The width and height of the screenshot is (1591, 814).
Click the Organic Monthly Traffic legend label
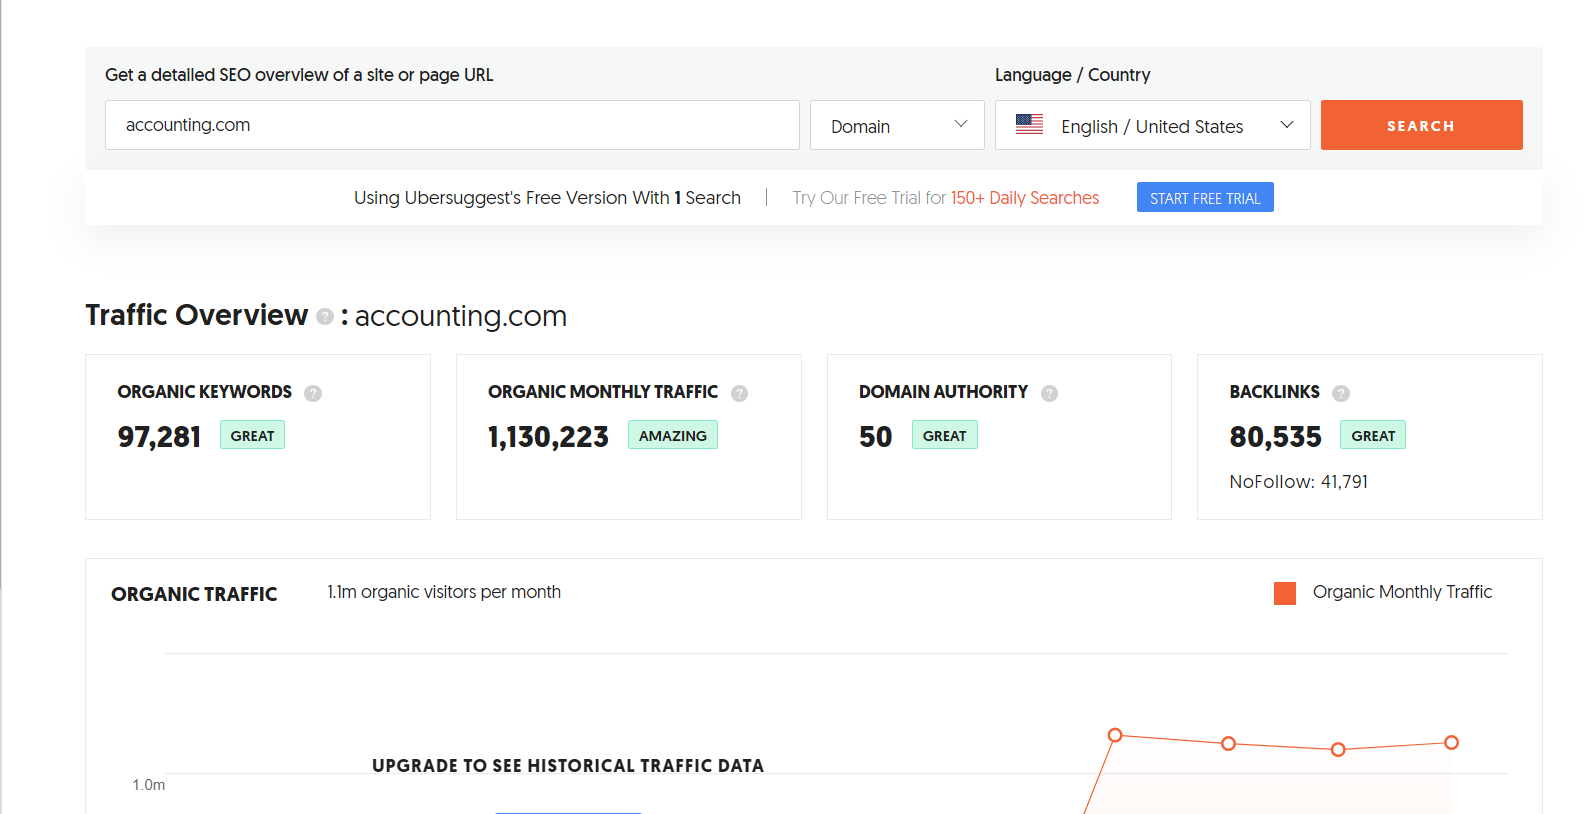click(x=1402, y=592)
